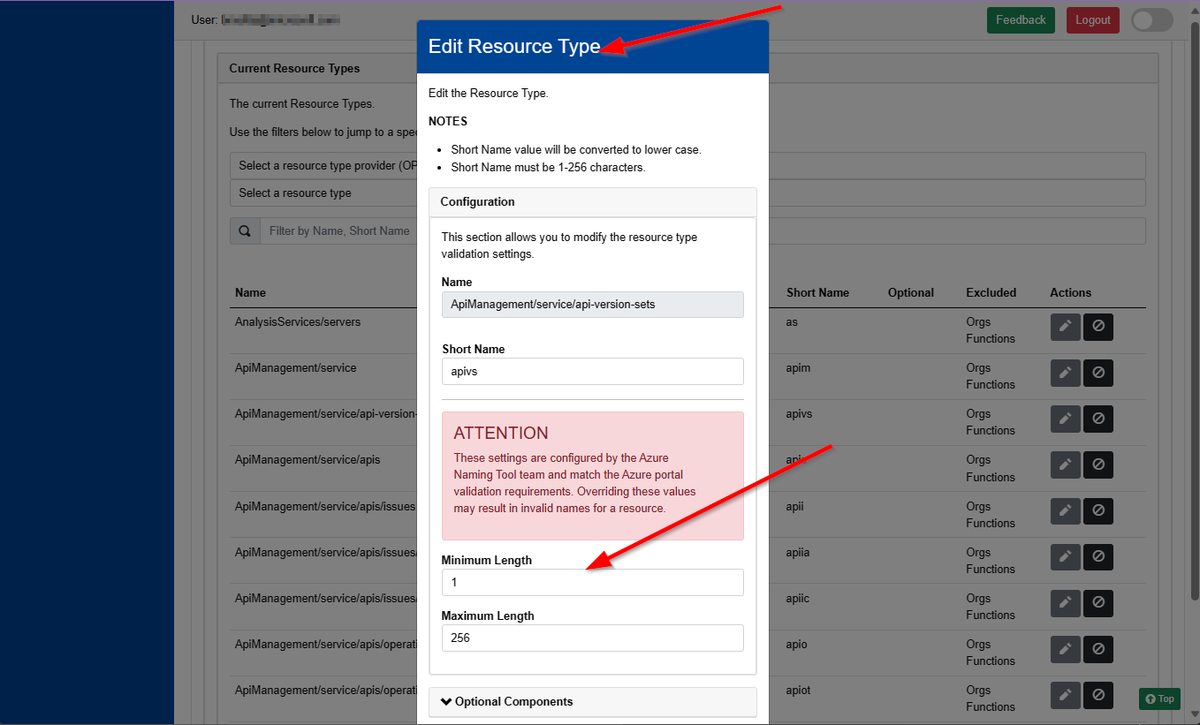Image resolution: width=1200 pixels, height=725 pixels.
Task: Edit pencil icon for apio row
Action: (x=1065, y=649)
